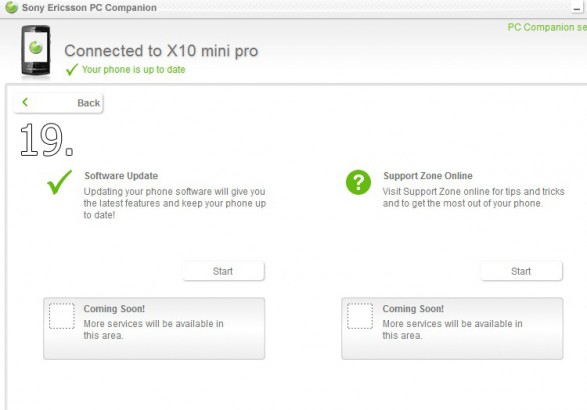The width and height of the screenshot is (587, 410).
Task: Click the Back button
Action: [58, 103]
